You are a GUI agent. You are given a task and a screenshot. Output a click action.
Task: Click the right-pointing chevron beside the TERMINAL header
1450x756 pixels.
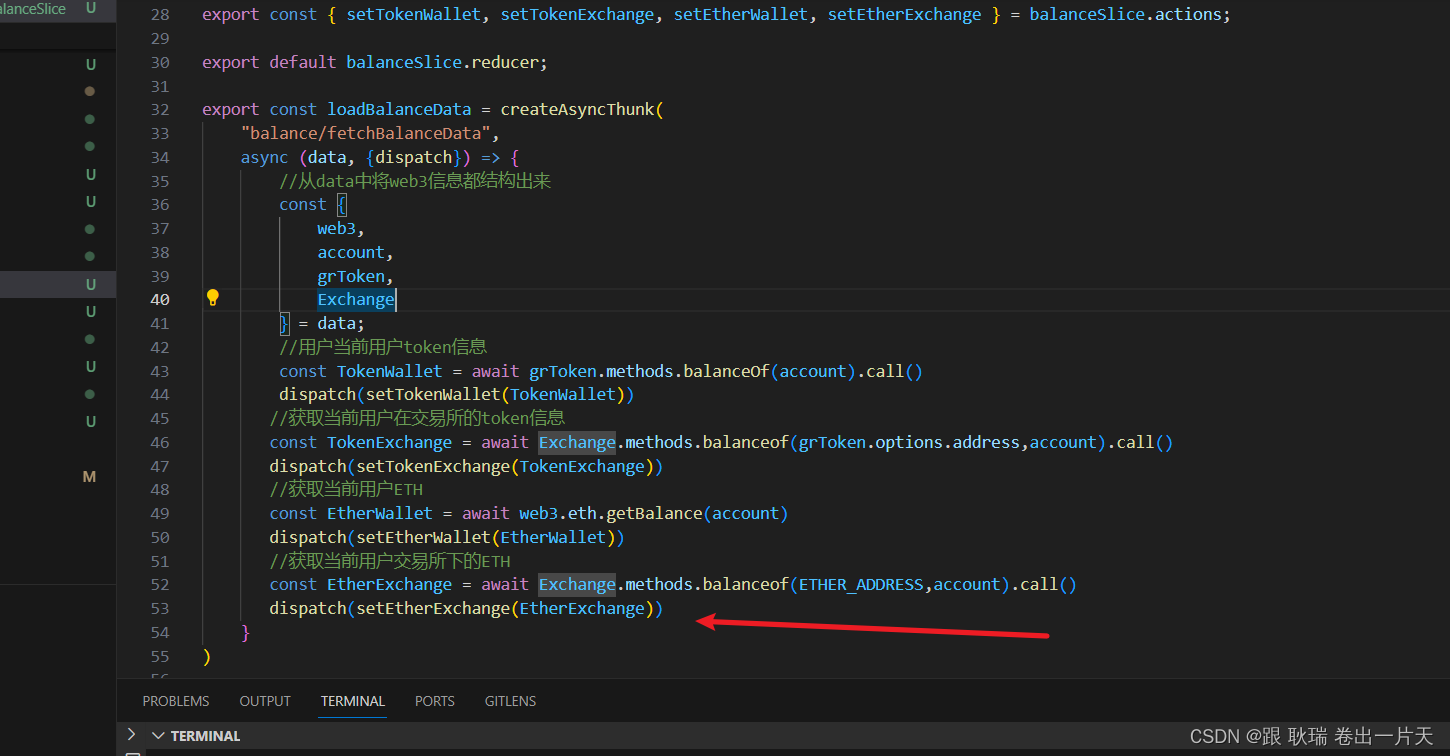[x=132, y=735]
